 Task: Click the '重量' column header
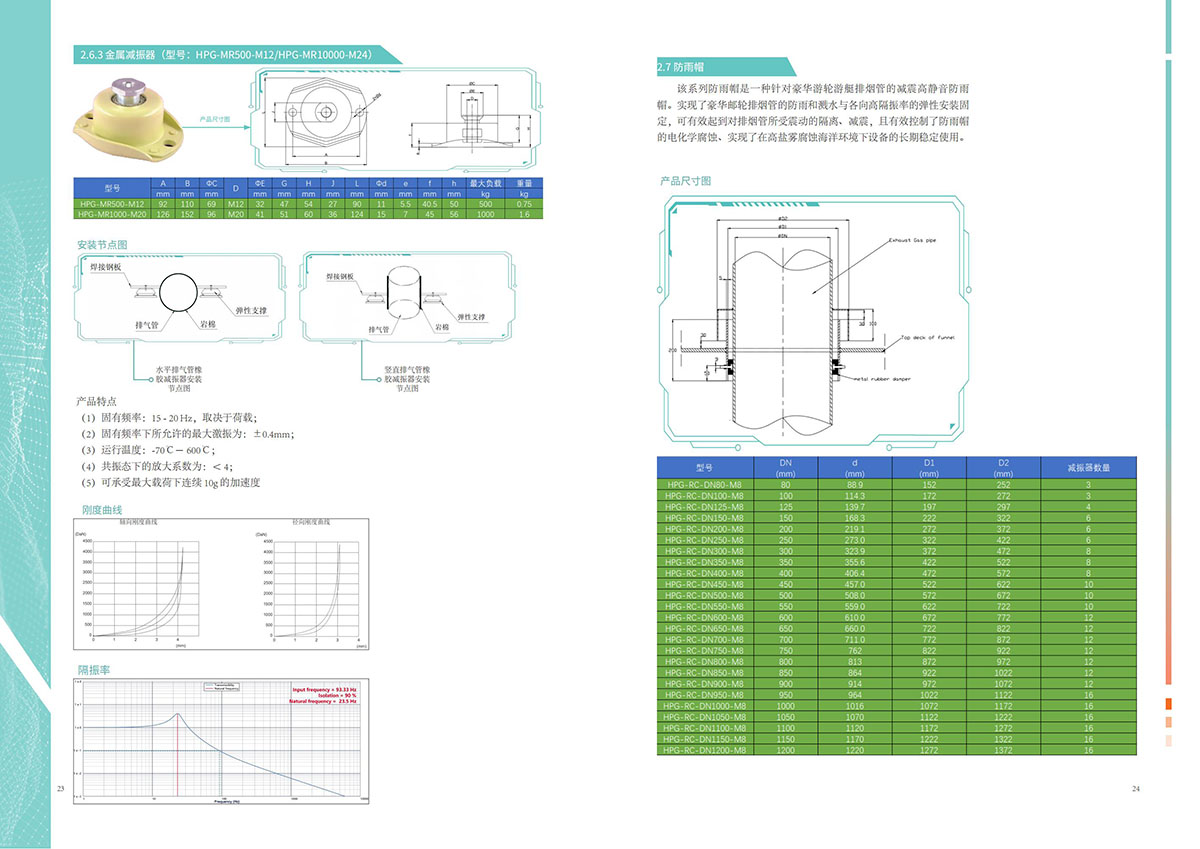pyautogui.click(x=524, y=184)
